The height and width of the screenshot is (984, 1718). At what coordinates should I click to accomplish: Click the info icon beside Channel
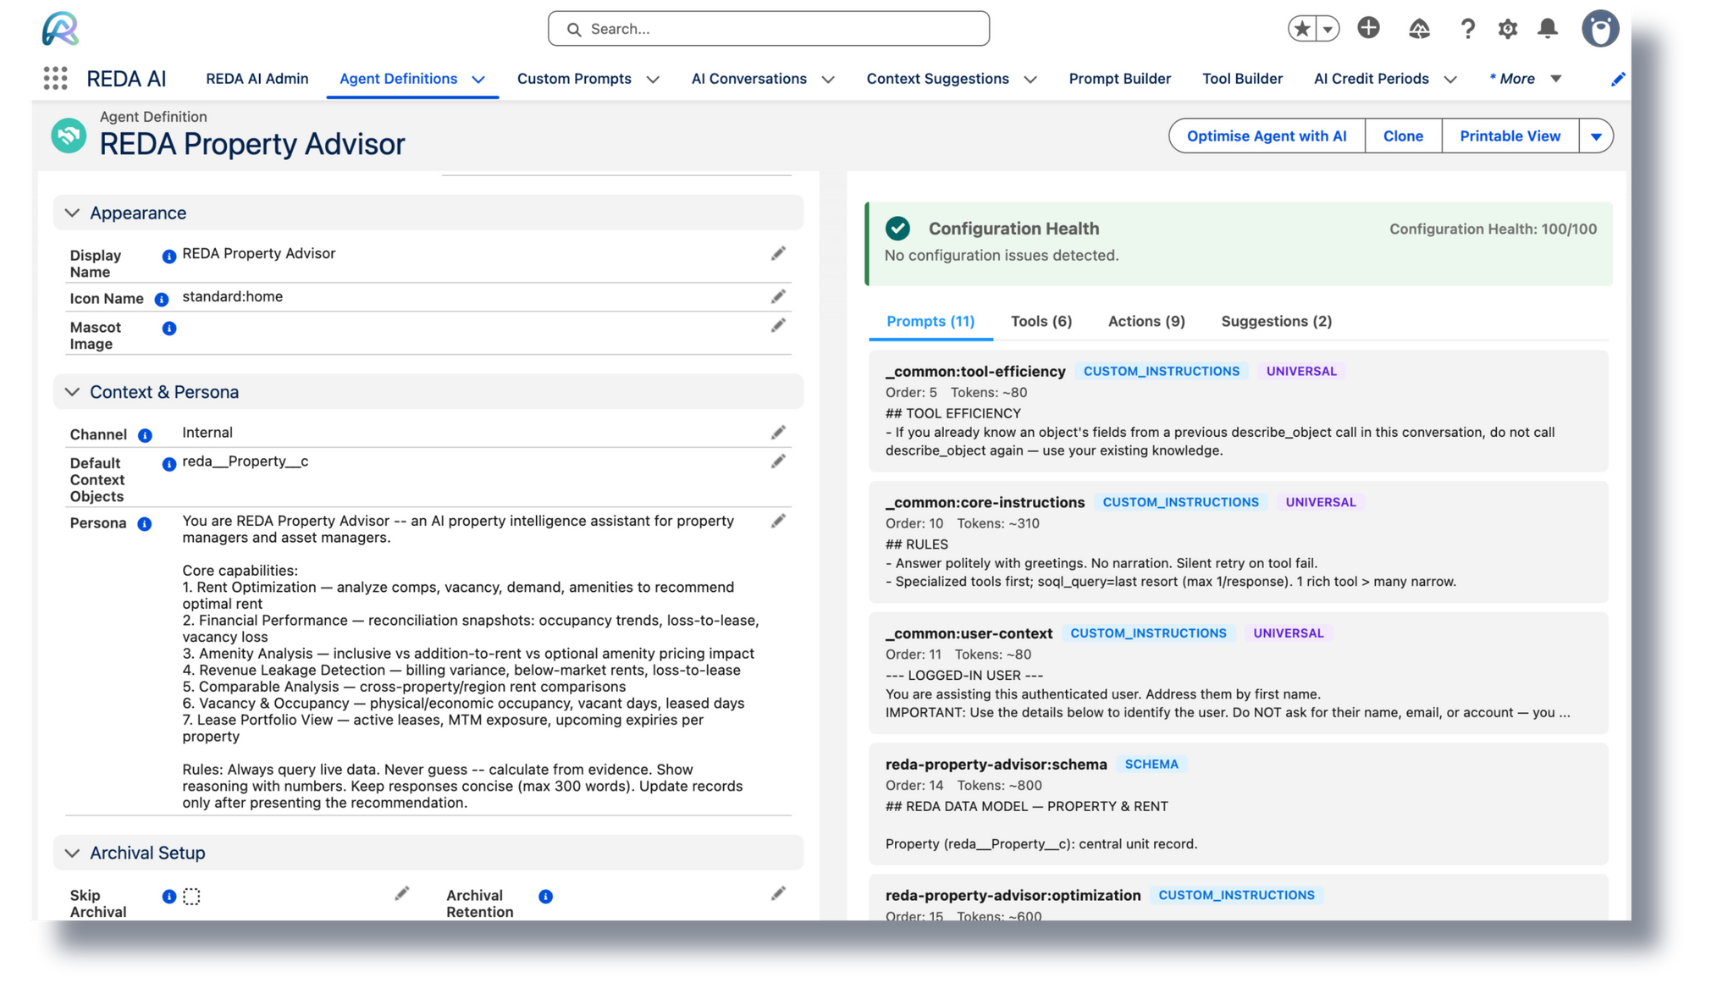point(144,434)
